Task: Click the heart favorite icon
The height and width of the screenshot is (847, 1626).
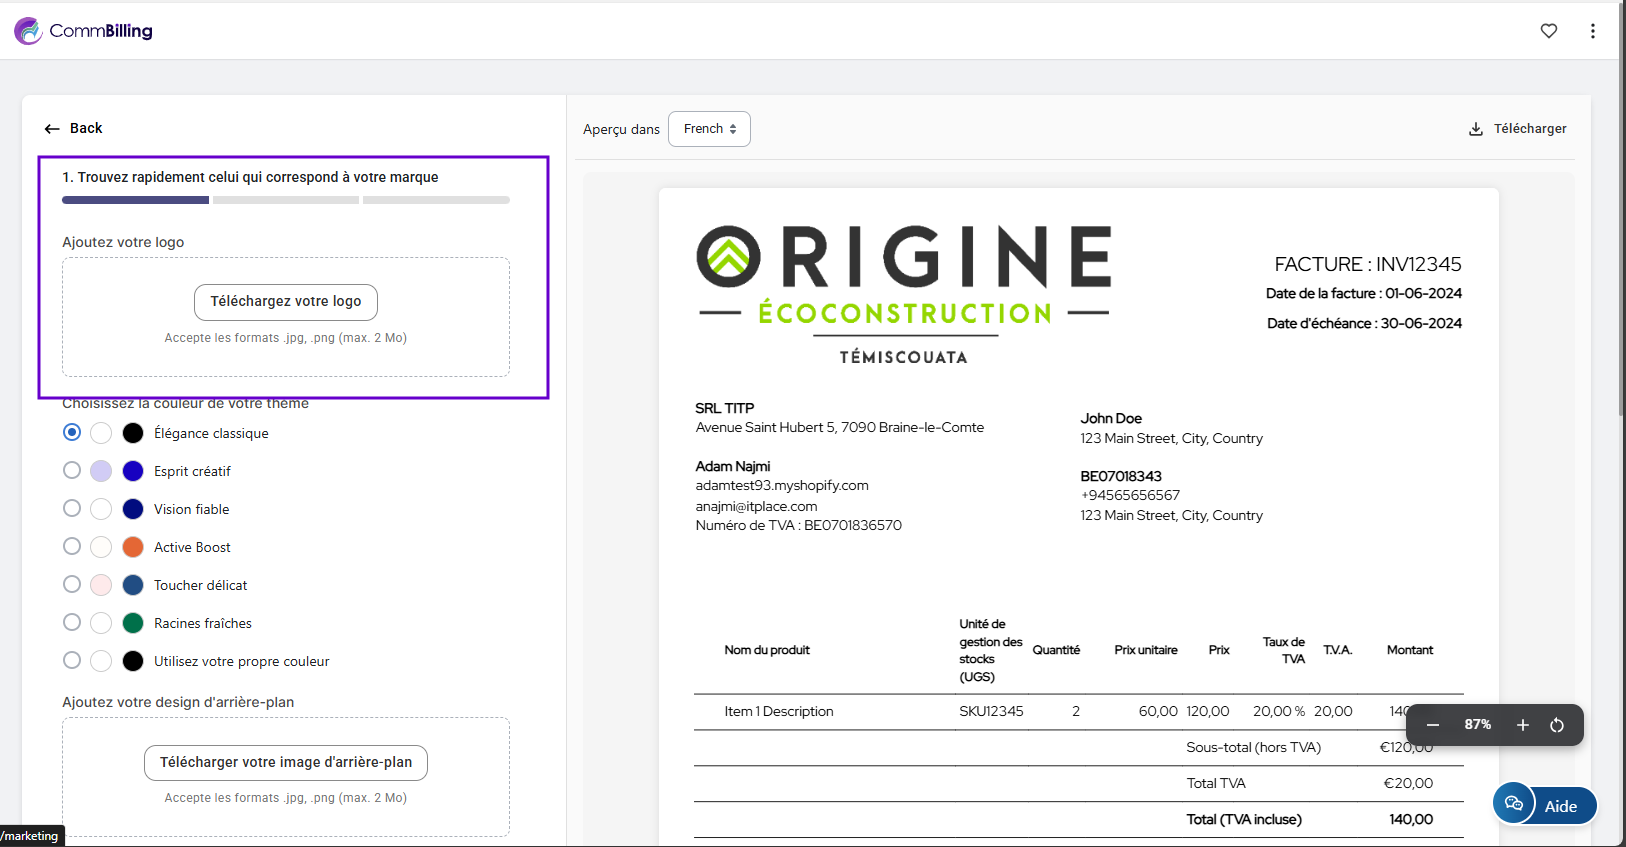Action: [1549, 31]
